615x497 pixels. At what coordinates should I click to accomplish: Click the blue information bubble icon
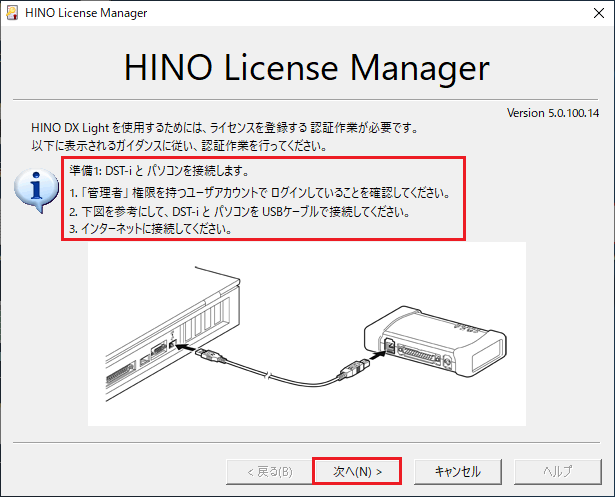click(x=36, y=191)
